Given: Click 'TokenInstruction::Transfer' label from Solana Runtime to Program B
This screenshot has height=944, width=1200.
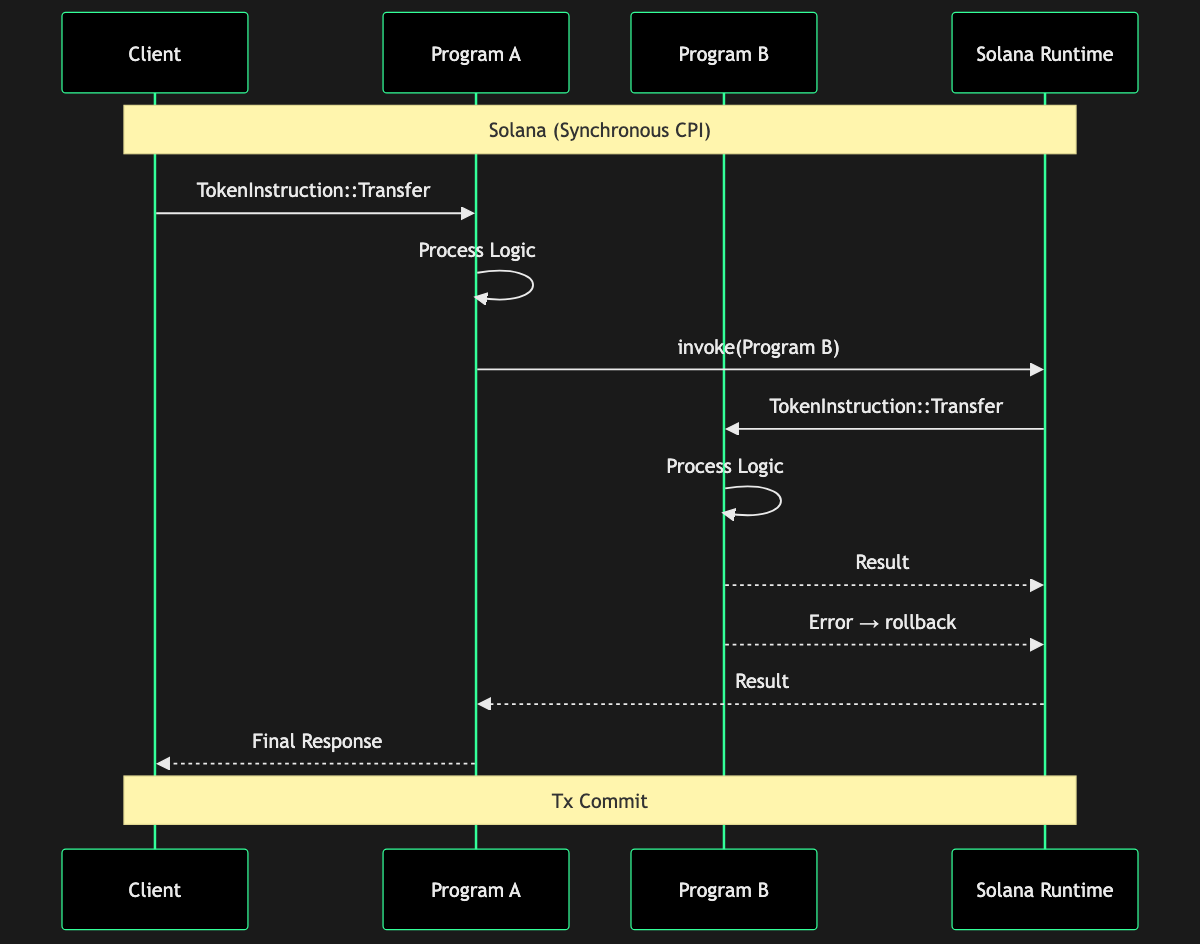Looking at the screenshot, I should [x=886, y=406].
